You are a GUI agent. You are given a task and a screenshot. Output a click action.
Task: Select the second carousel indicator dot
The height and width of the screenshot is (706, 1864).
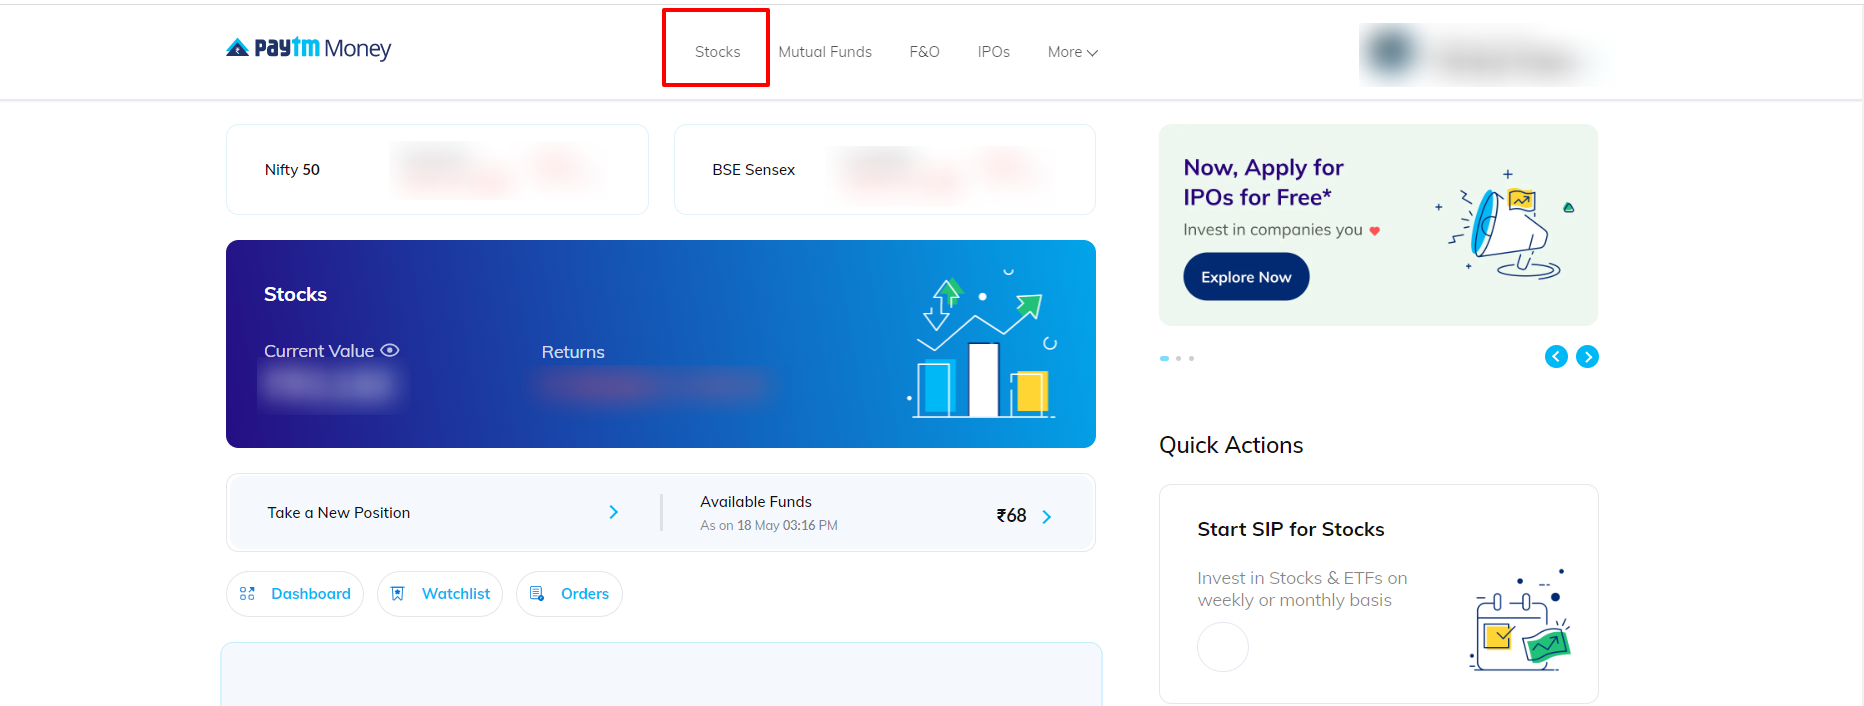point(1178,358)
